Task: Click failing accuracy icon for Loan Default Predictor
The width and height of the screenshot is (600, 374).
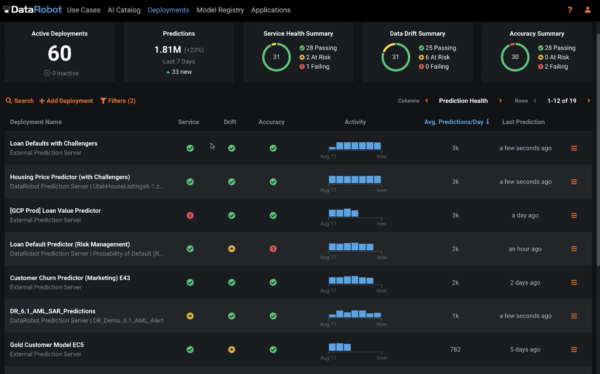Action: (273, 249)
